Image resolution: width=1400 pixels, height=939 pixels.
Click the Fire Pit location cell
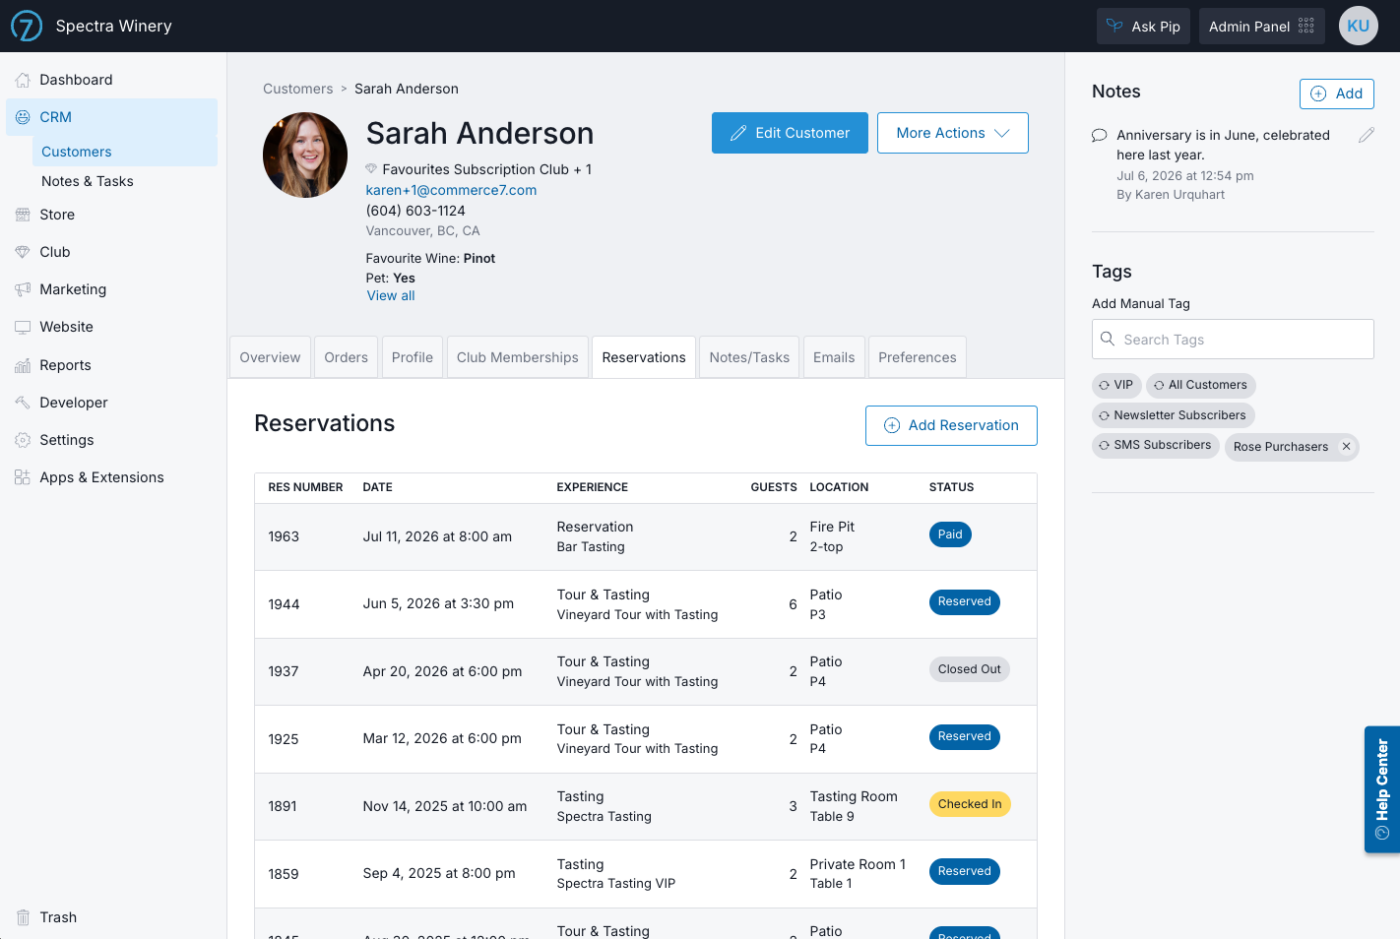tap(832, 527)
